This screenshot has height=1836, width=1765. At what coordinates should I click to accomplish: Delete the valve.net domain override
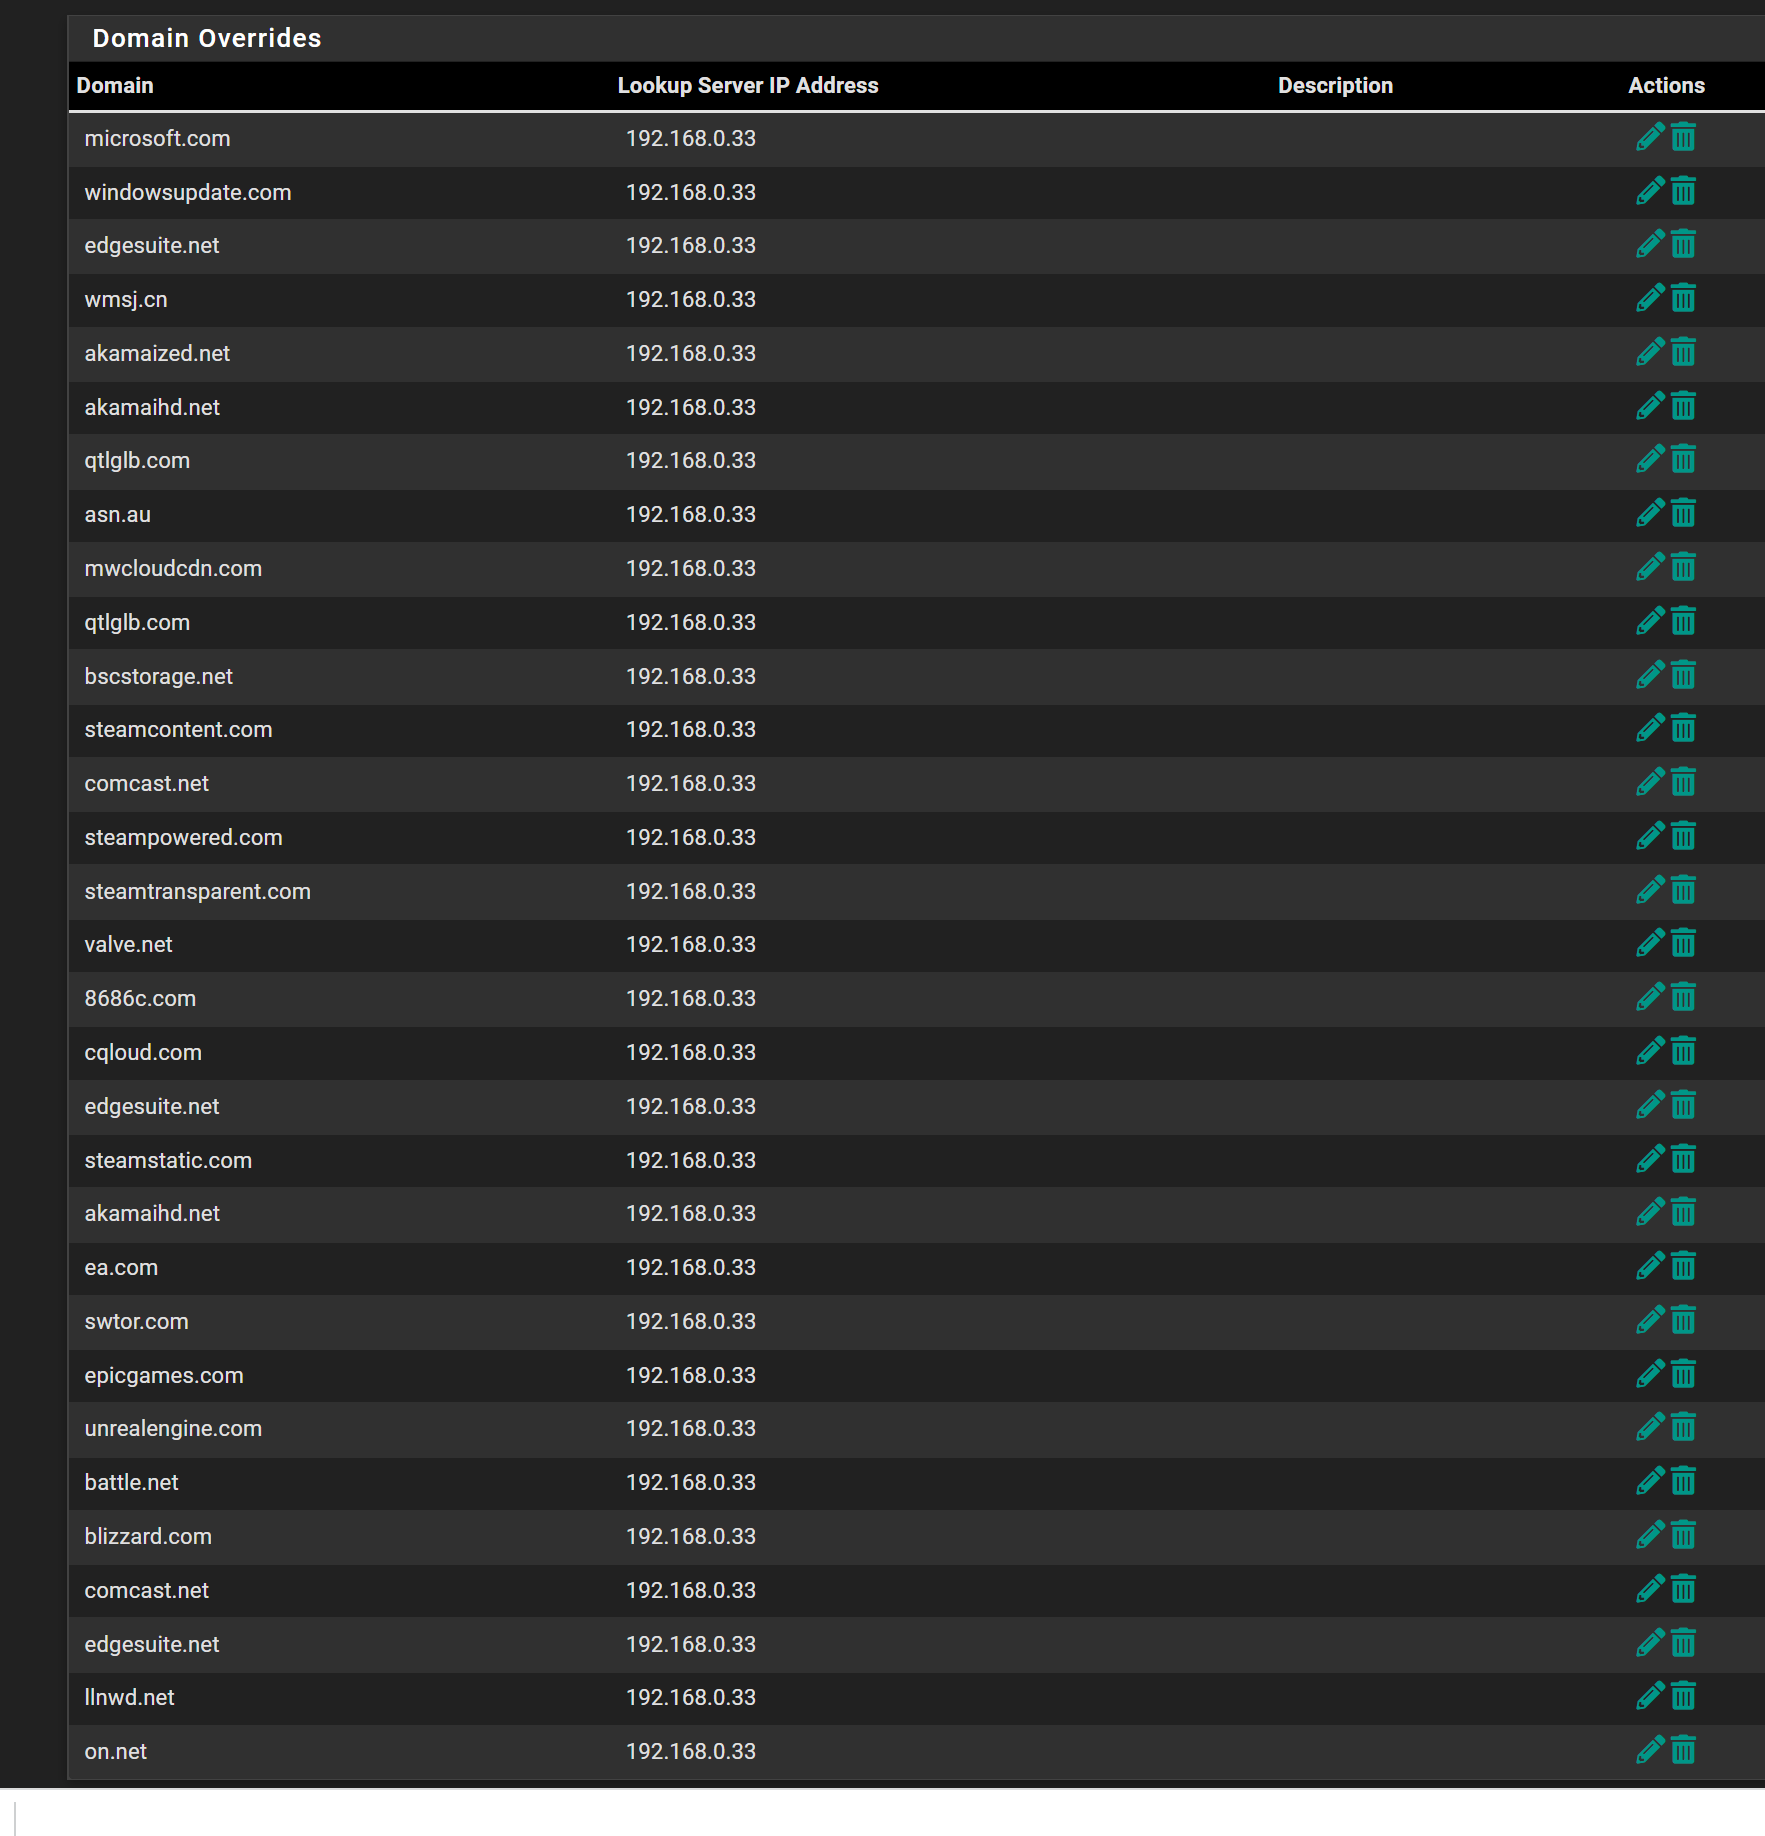[x=1684, y=943]
